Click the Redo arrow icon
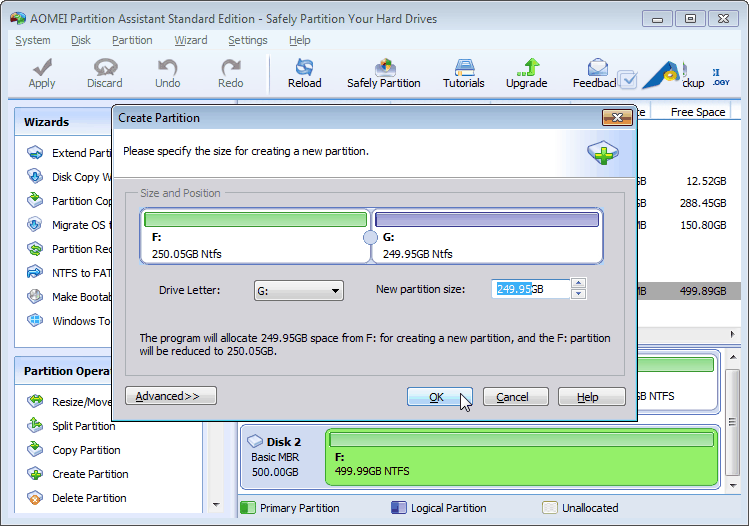Viewport: 749px width, 526px height. [231, 67]
